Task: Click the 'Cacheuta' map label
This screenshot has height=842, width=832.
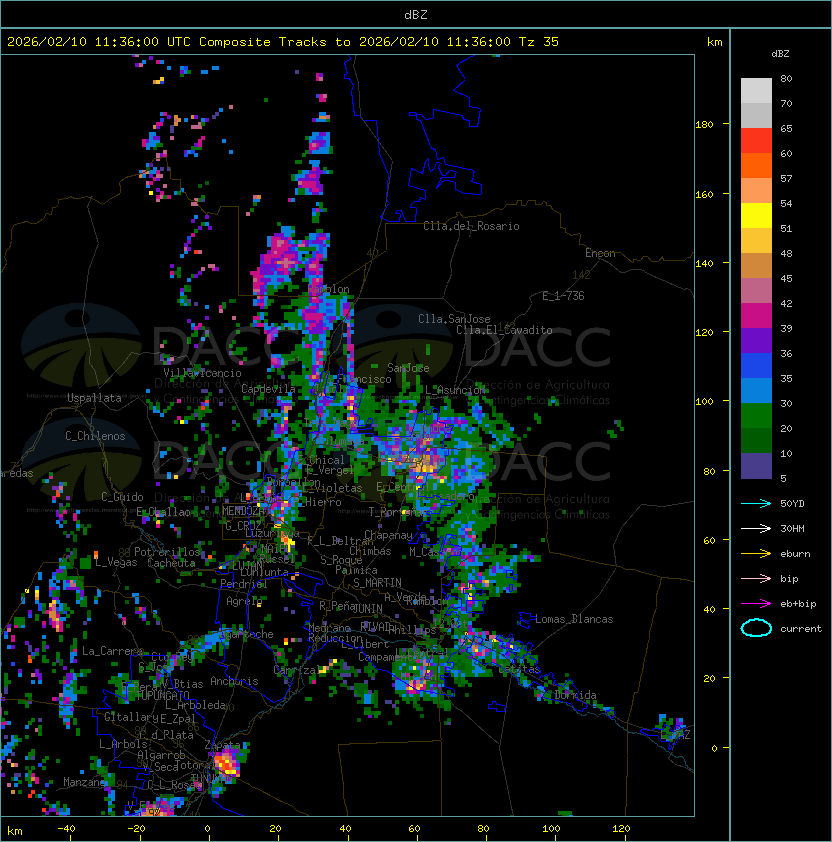Action: [171, 563]
